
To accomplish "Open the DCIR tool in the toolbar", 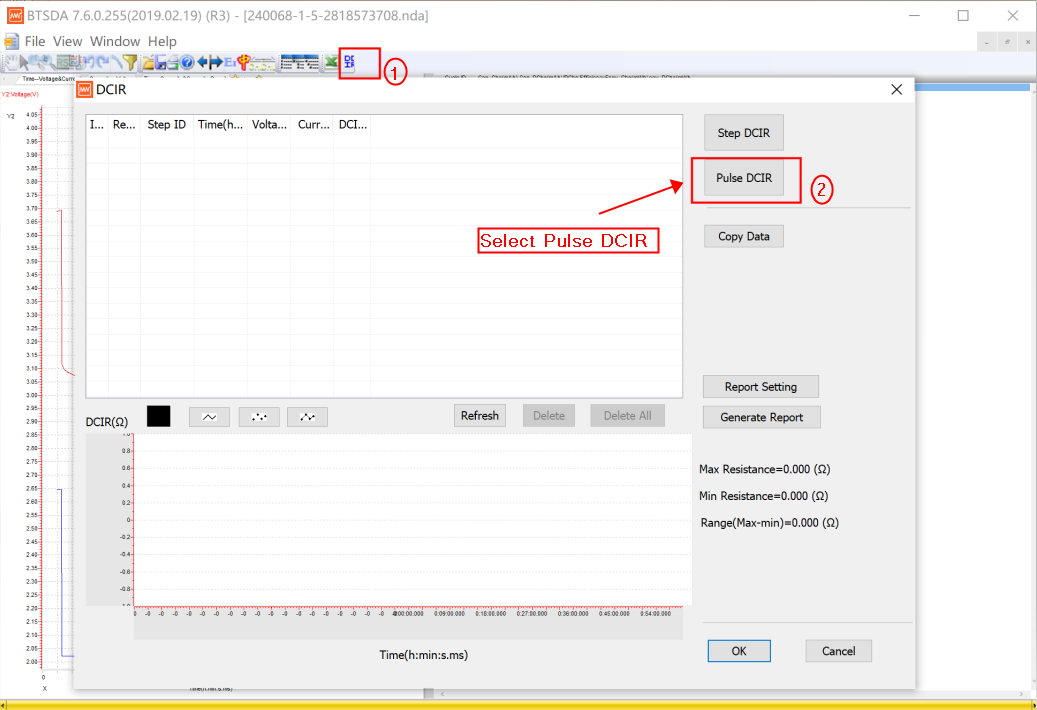I will click(349, 62).
